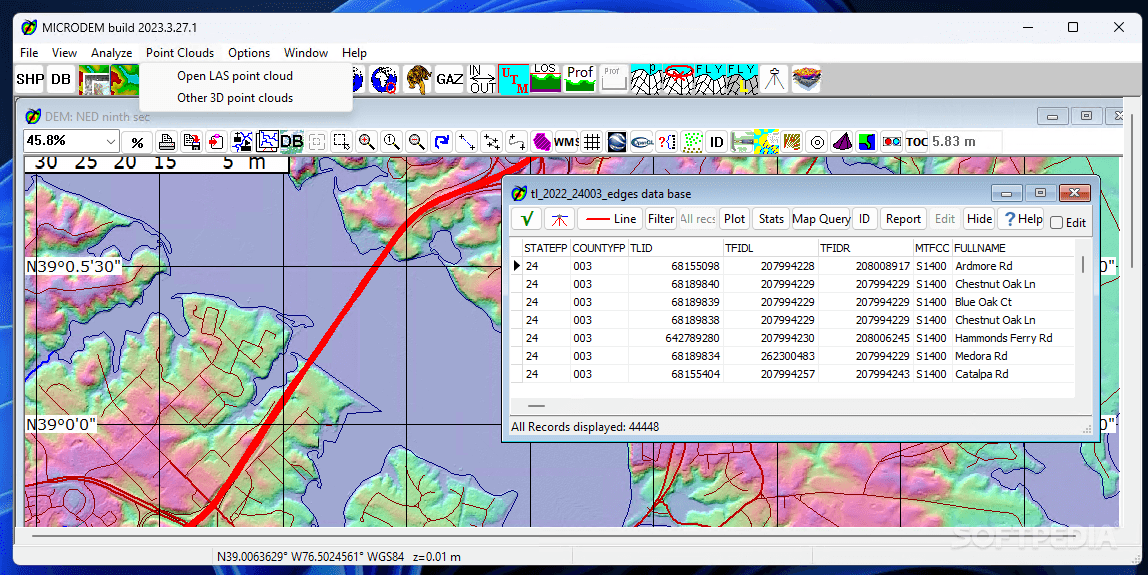This screenshot has height=575, width=1148.
Task: Click the ID button in map toolbar
Action: tap(717, 141)
